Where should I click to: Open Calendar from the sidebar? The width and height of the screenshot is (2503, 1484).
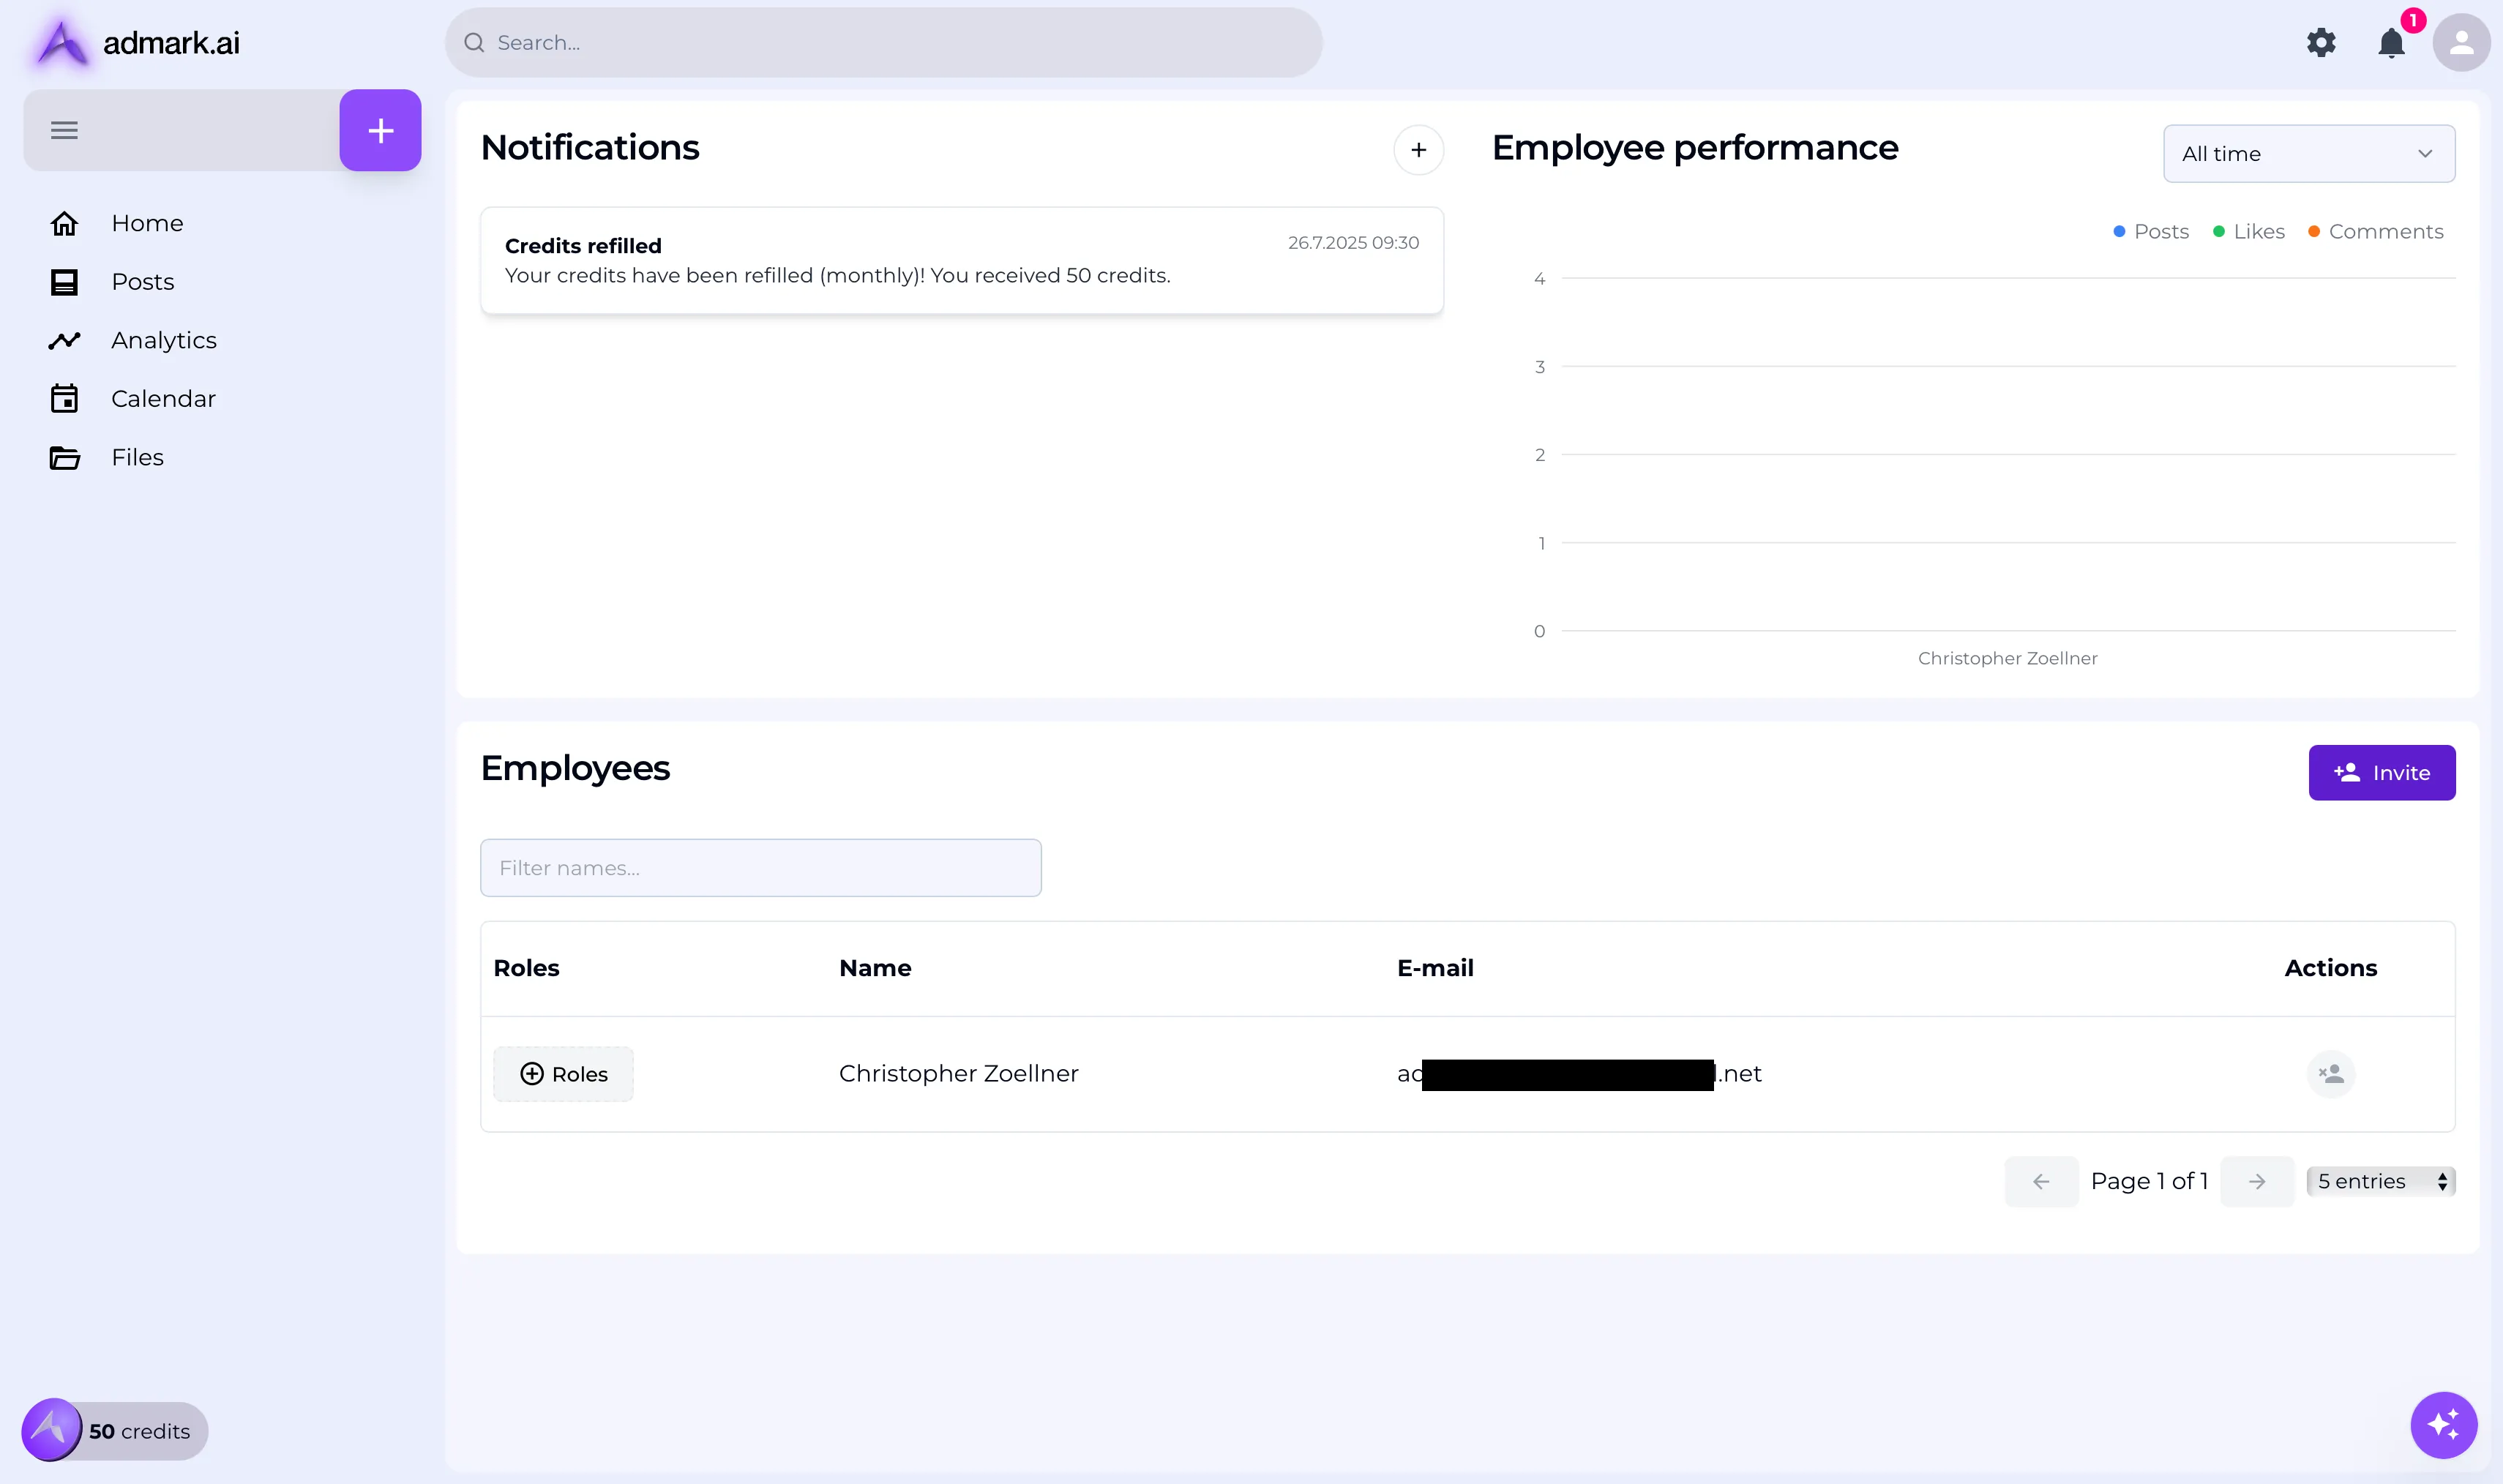click(163, 399)
